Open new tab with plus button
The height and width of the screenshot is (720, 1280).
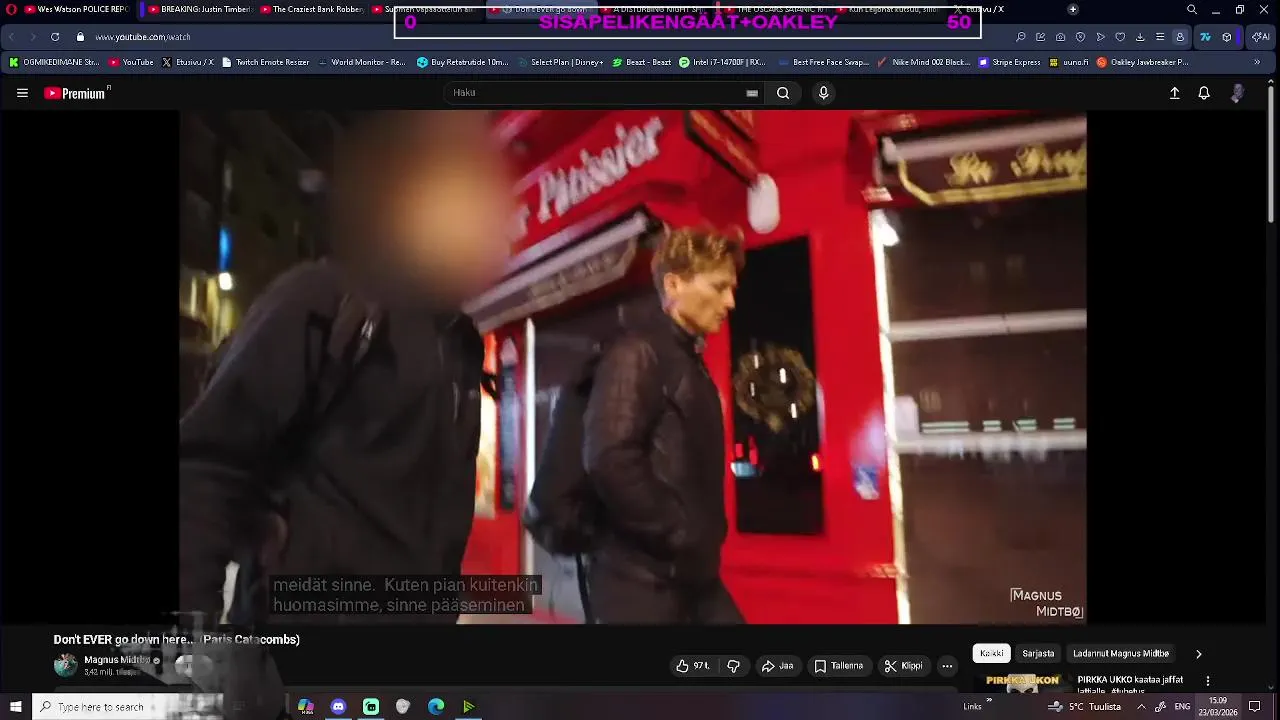click(x=1073, y=9)
